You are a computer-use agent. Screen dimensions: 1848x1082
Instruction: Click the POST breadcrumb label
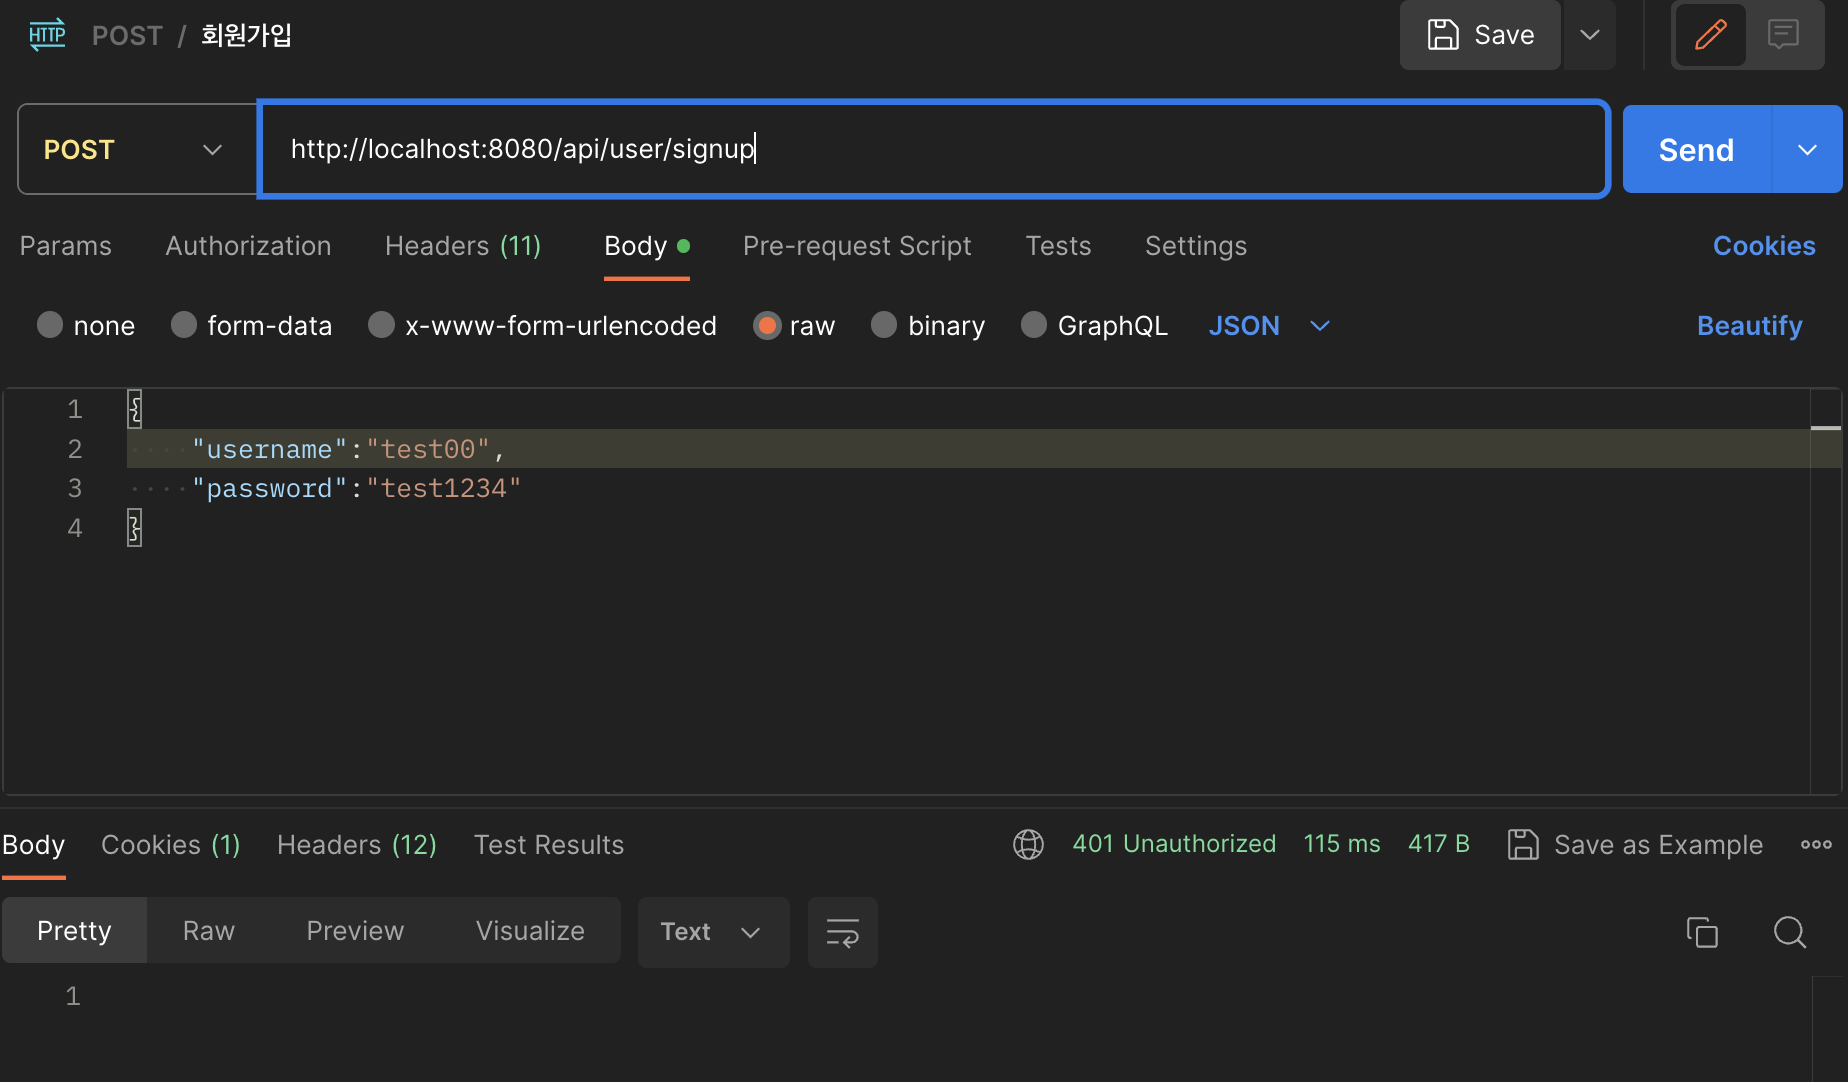coord(127,36)
